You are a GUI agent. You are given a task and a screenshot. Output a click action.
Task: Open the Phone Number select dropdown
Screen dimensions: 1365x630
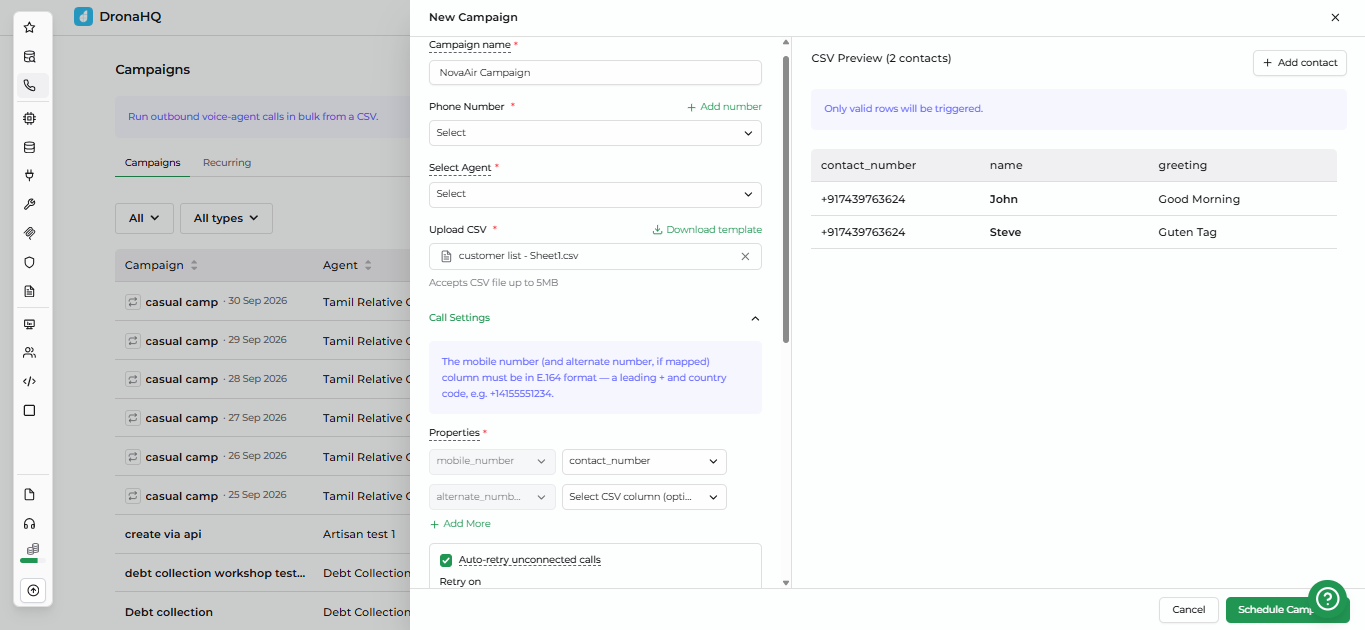(595, 133)
